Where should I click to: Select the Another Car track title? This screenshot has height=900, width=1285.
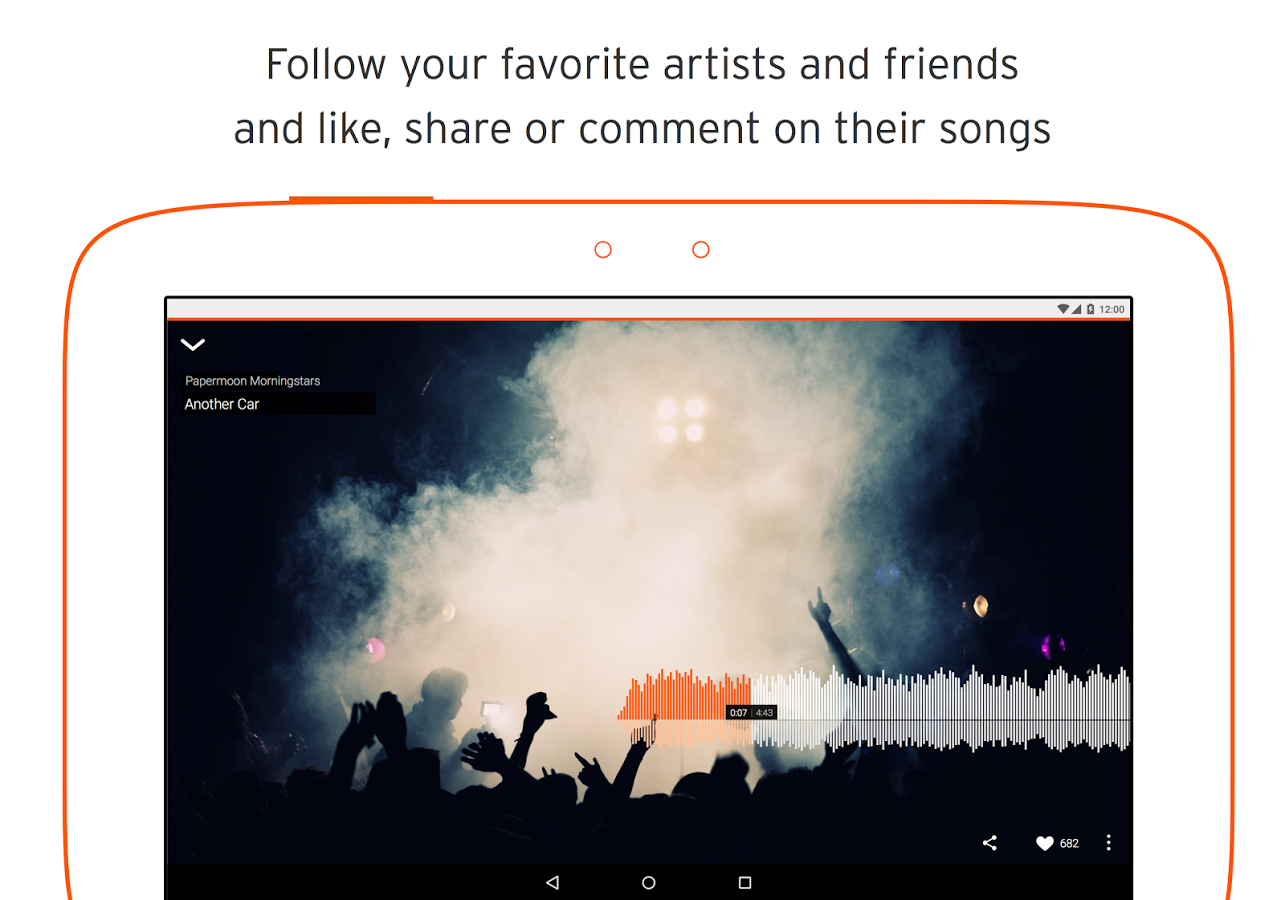point(222,404)
